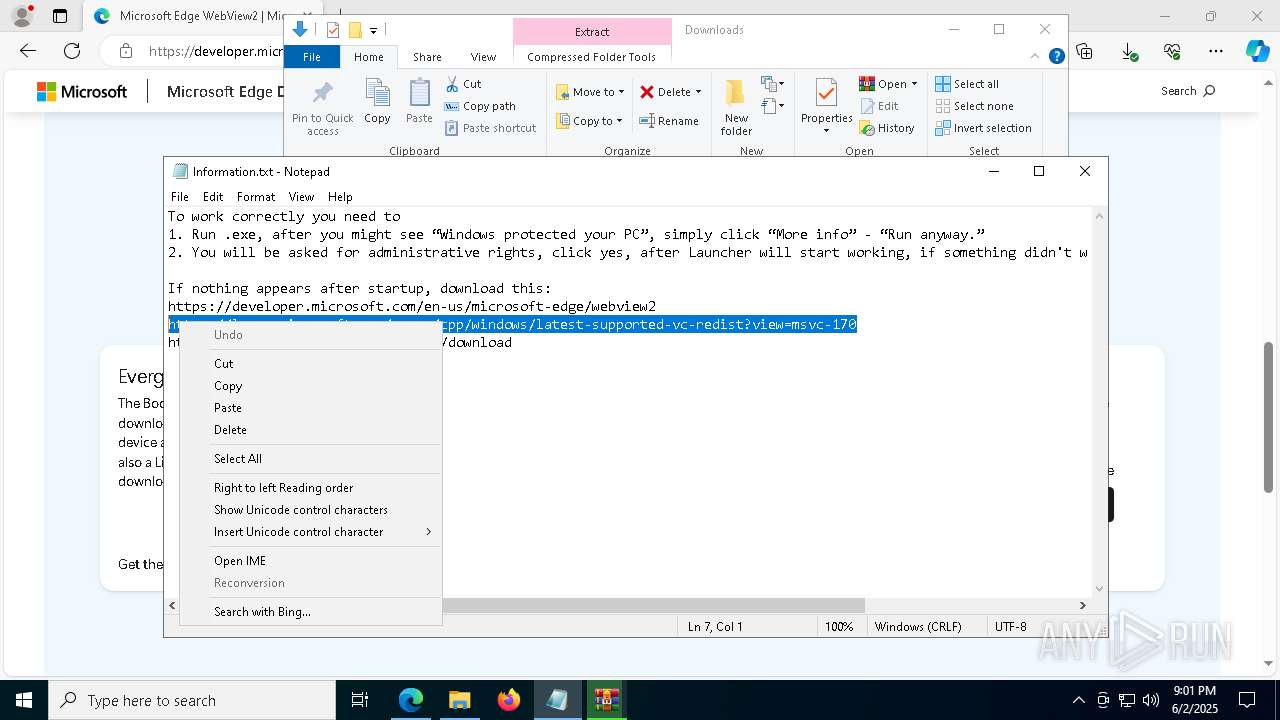This screenshot has width=1280, height=720.
Task: Minimize the ribbon with chevron
Action: click(1036, 56)
